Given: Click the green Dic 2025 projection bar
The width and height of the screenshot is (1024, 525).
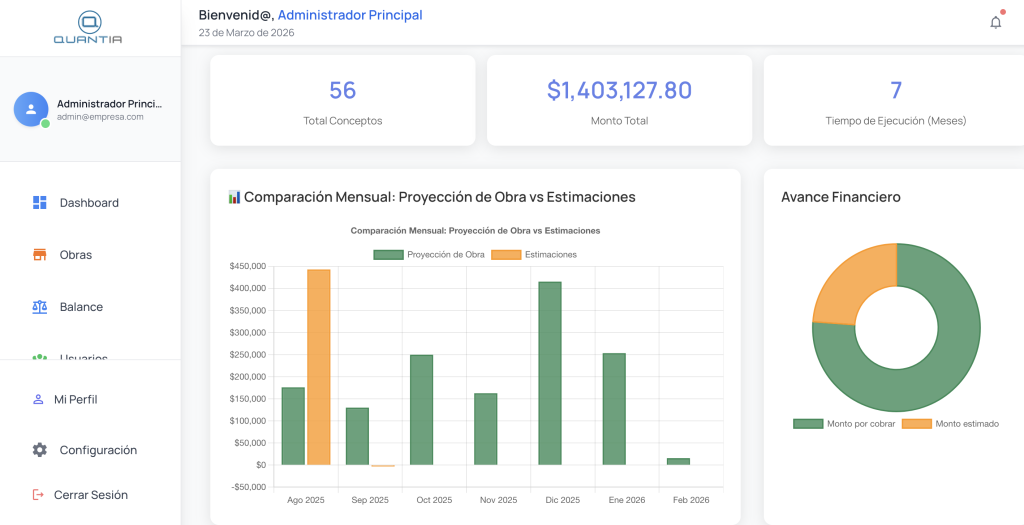Looking at the screenshot, I should [x=550, y=373].
